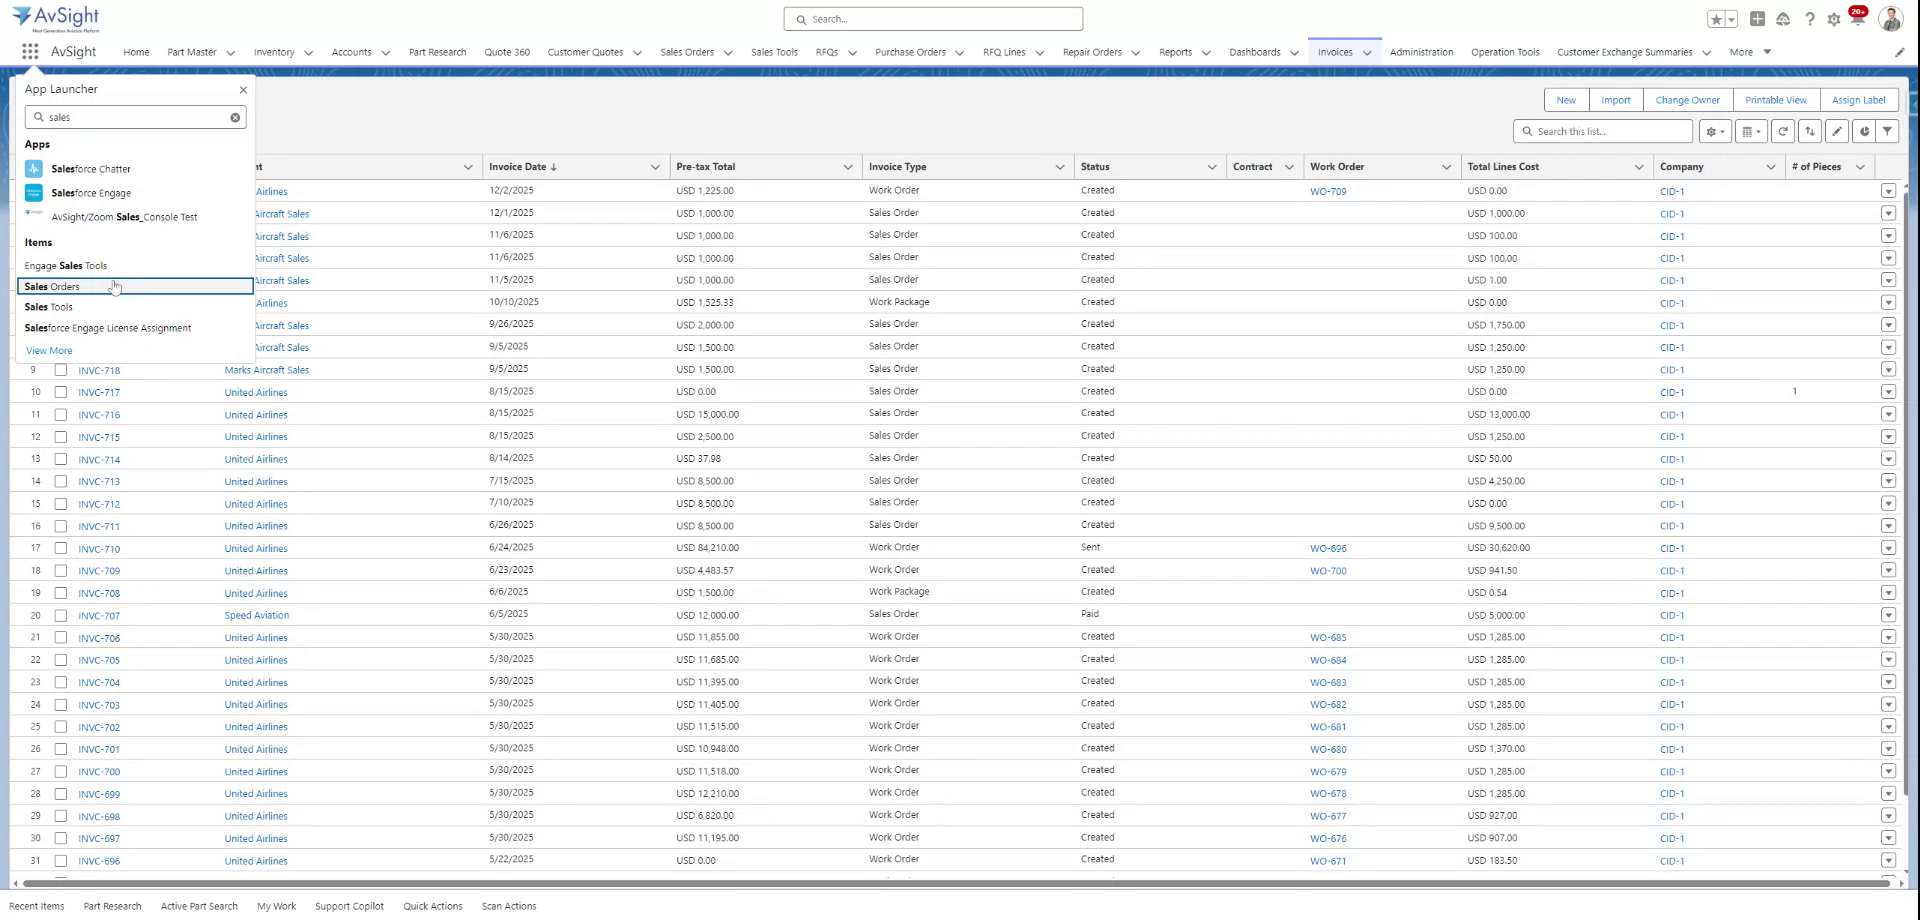This screenshot has width=1920, height=920.
Task: Open the Part Research navigation item
Action: 437,52
